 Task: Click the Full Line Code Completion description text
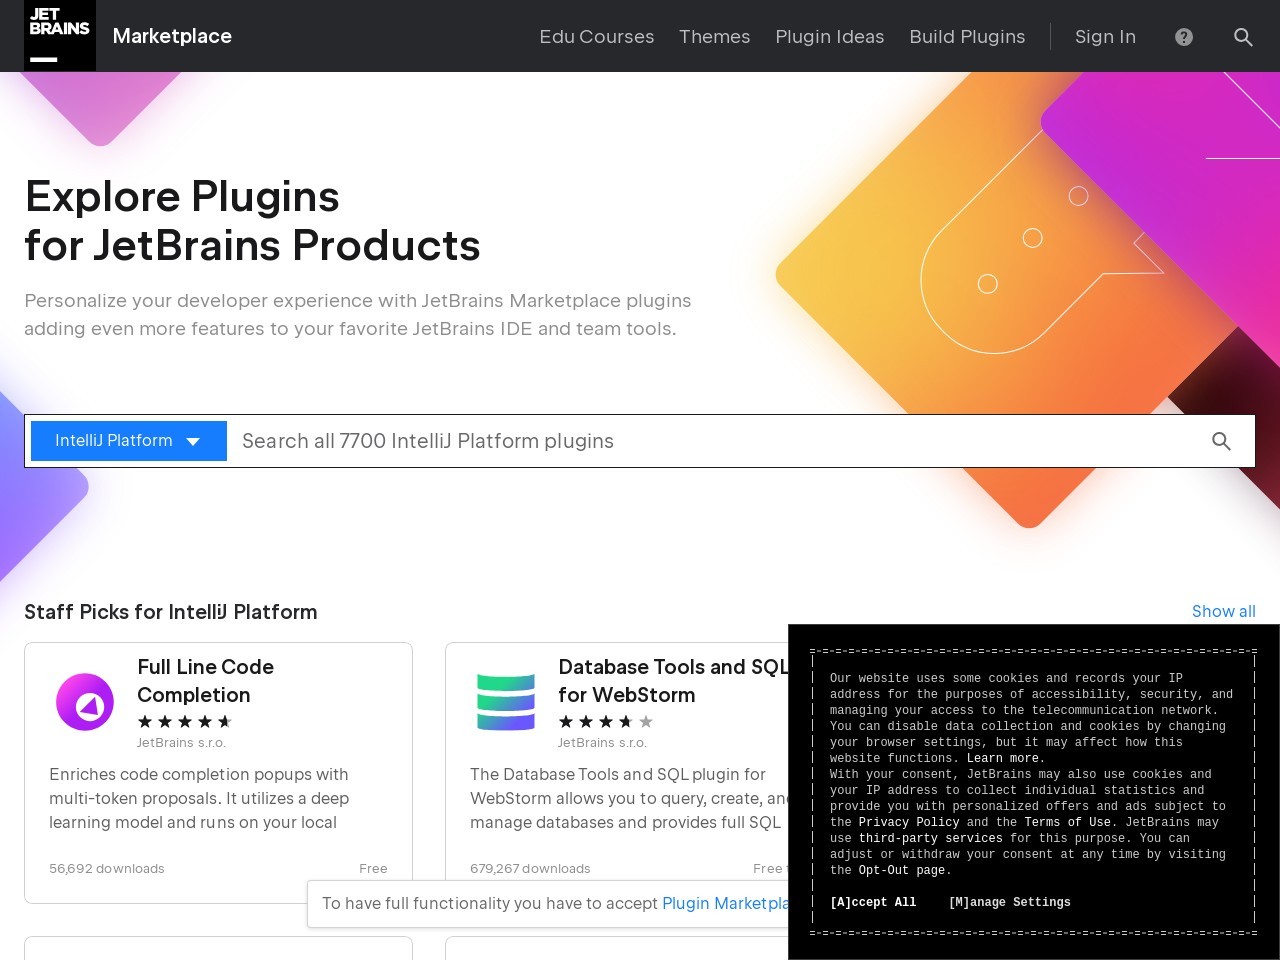coord(199,798)
